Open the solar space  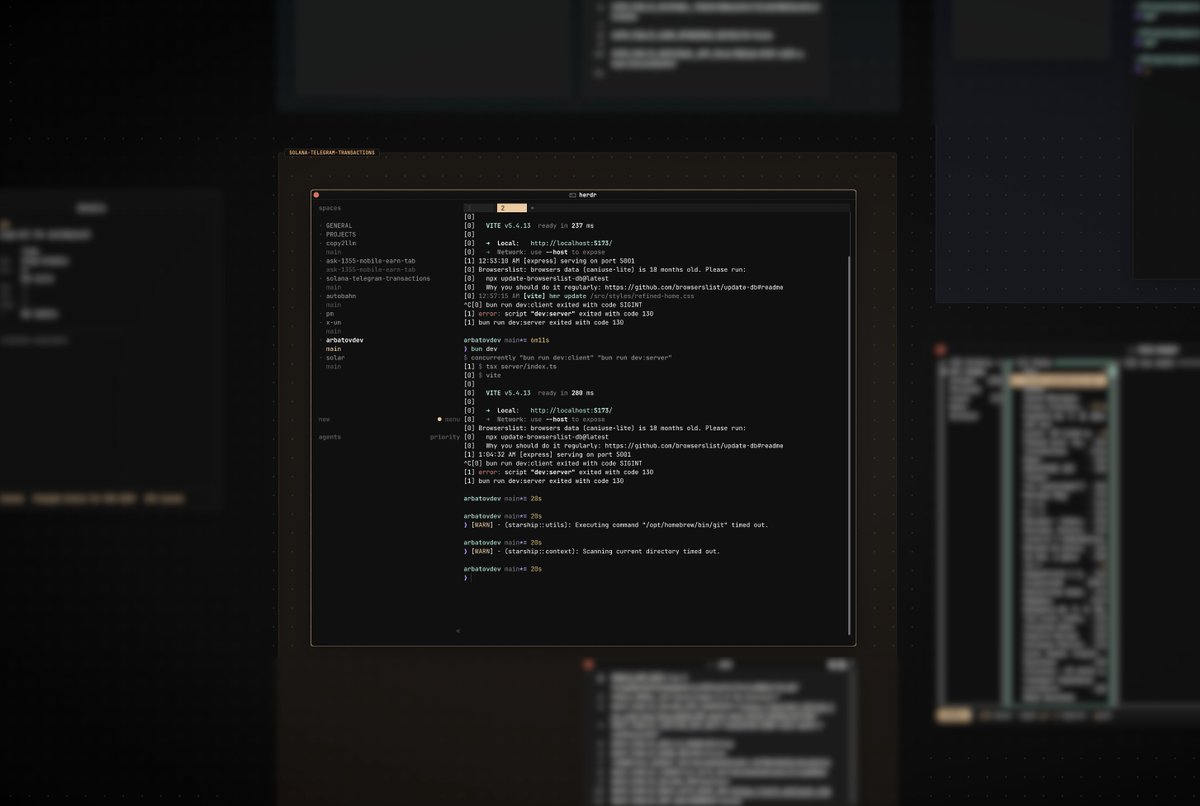(333, 357)
